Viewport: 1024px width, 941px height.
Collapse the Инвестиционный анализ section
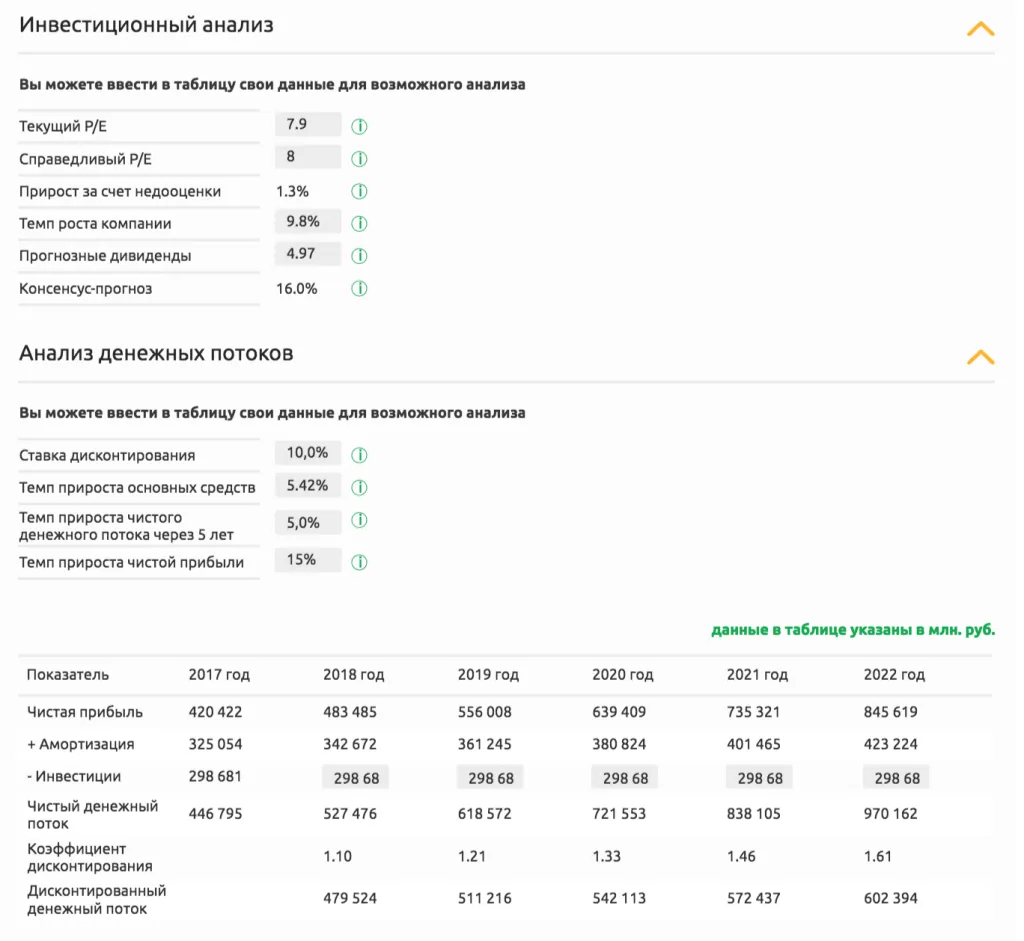980,29
